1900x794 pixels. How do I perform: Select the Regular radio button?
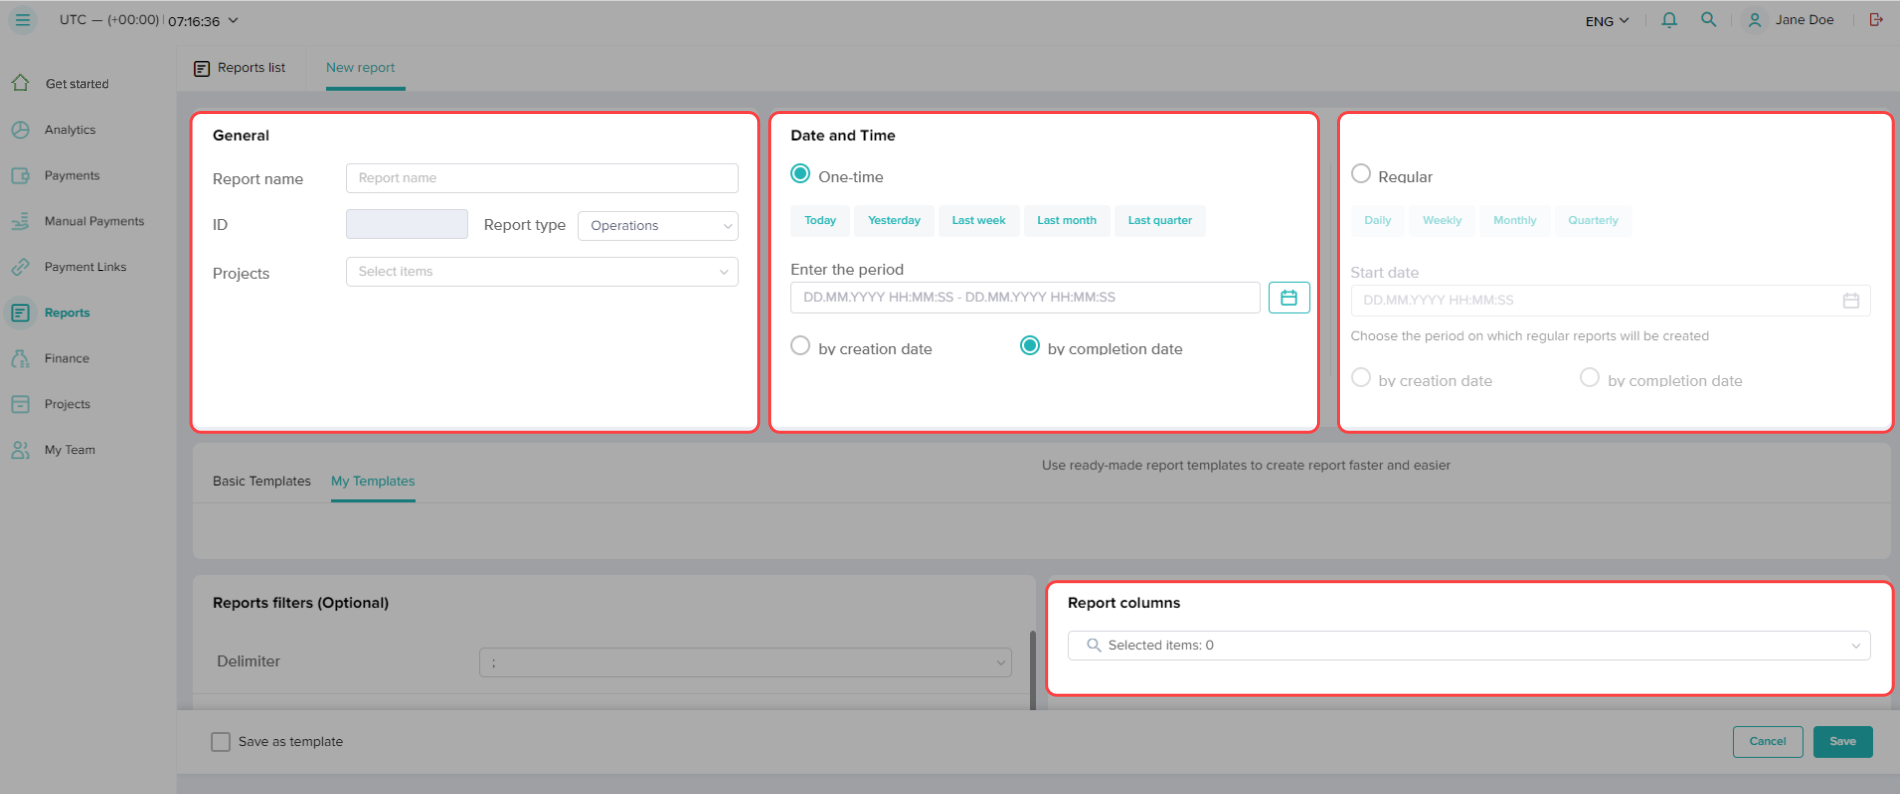tap(1361, 174)
